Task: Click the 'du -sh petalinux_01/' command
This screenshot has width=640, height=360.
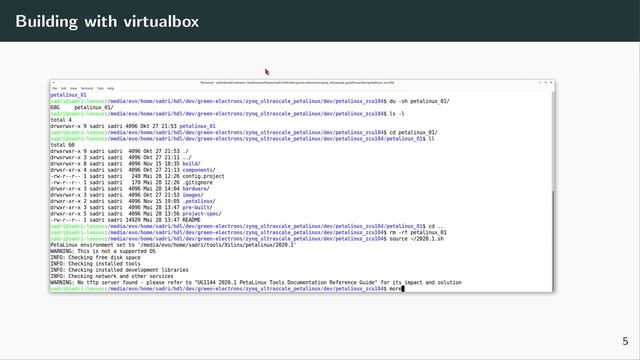Action: 419,101
